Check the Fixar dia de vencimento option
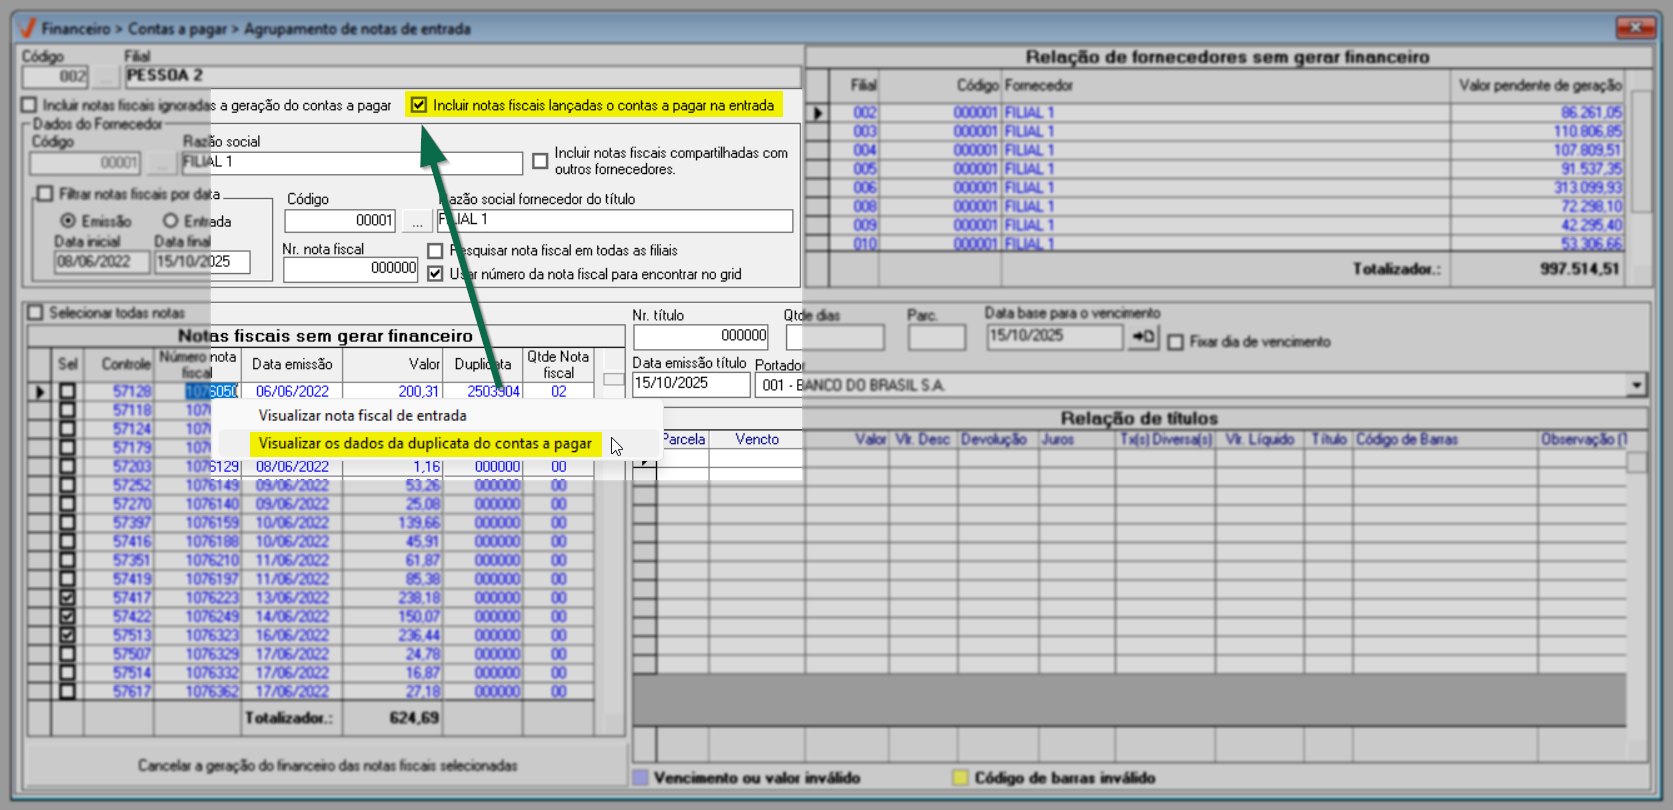The width and height of the screenshot is (1673, 810). (1176, 342)
